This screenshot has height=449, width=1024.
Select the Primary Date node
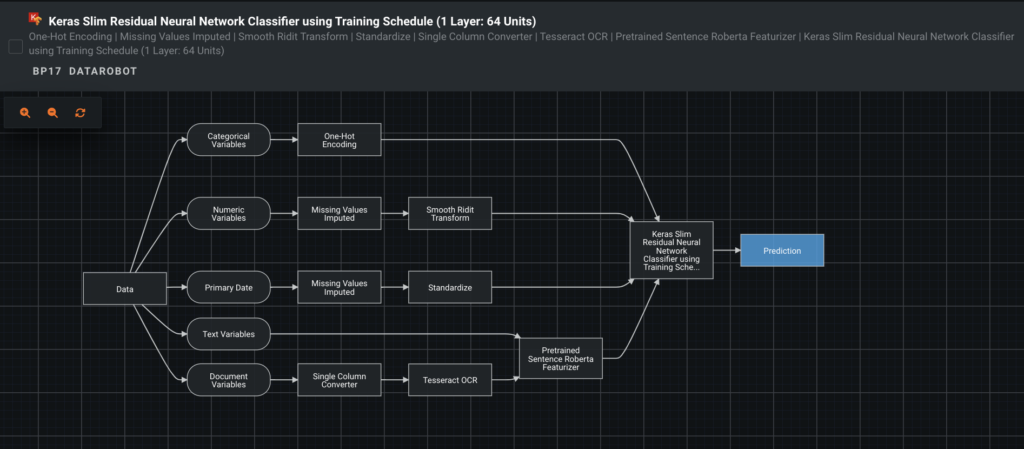[229, 287]
